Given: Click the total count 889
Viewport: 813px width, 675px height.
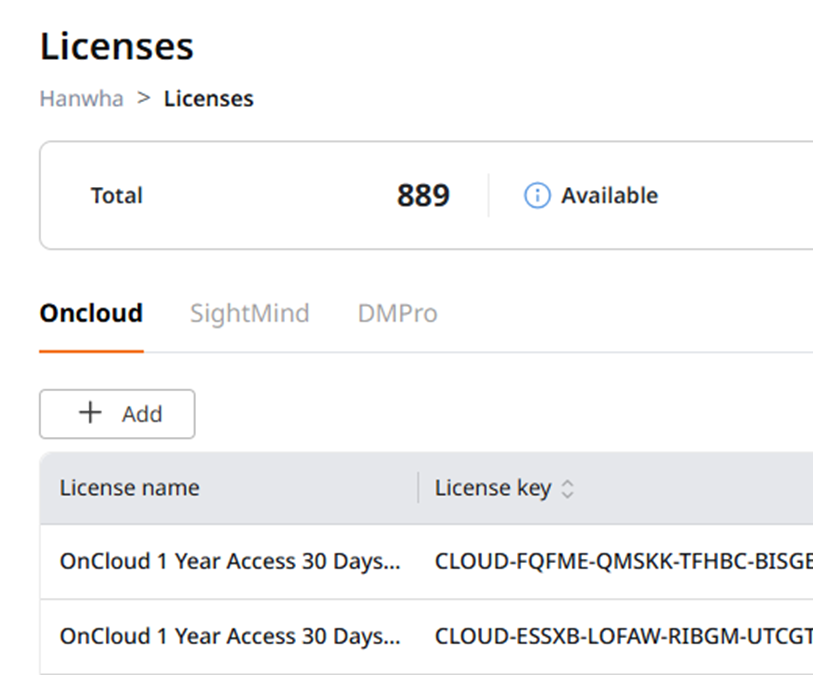Looking at the screenshot, I should (423, 195).
